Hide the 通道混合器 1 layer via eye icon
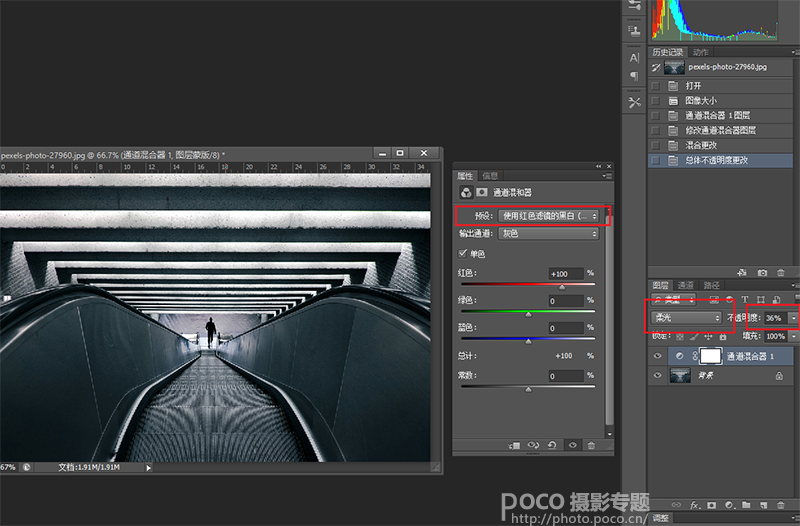This screenshot has height=526, width=800. (657, 356)
